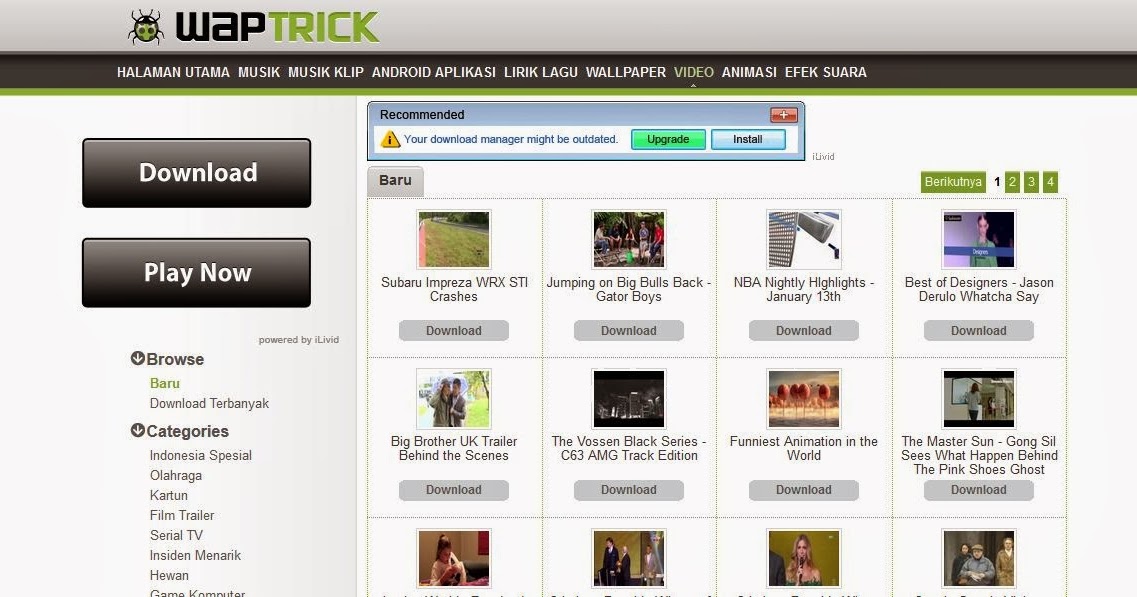Viewport: 1137px width, 597px height.
Task: Open Film Trailer category
Action: click(x=182, y=516)
